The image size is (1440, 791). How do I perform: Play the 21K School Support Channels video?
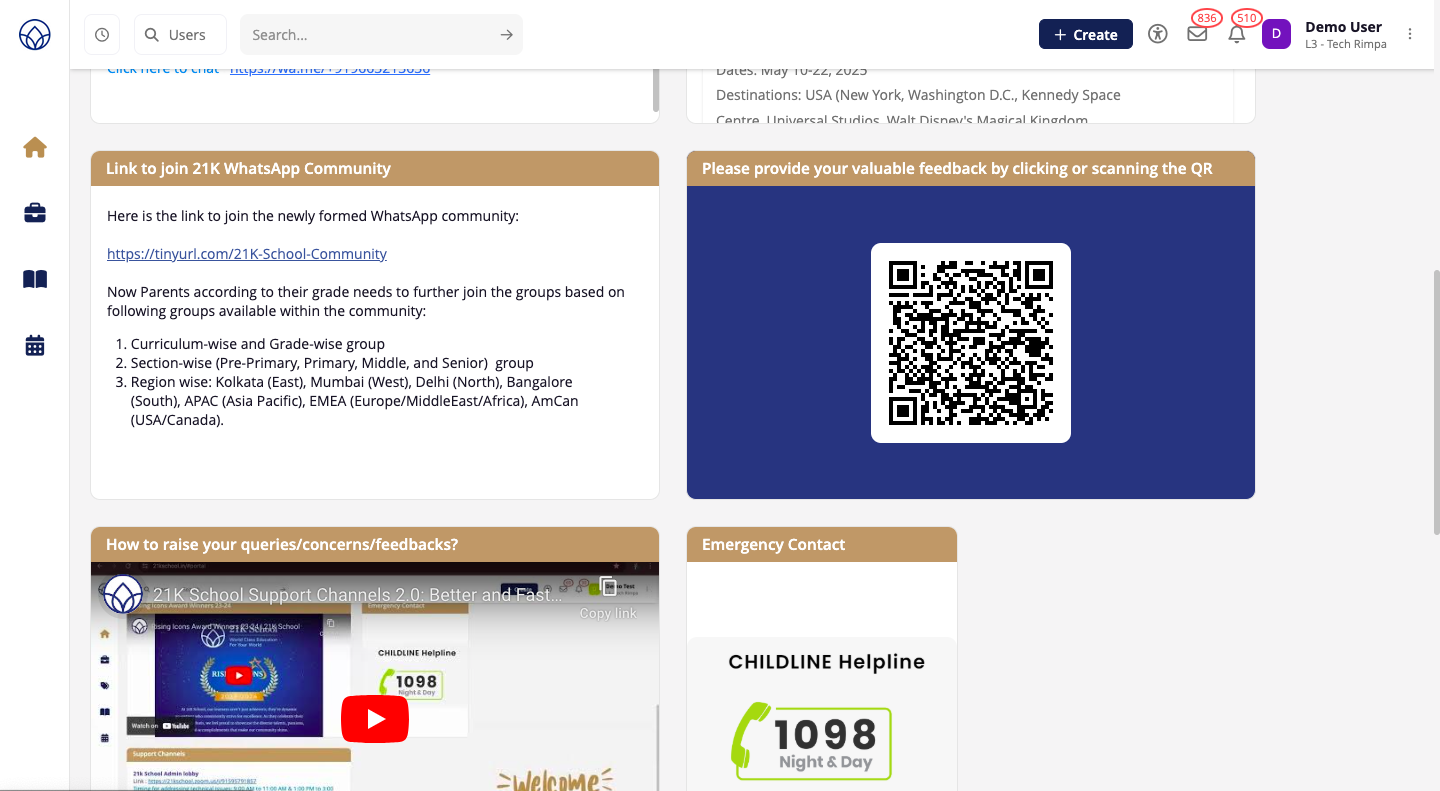375,719
